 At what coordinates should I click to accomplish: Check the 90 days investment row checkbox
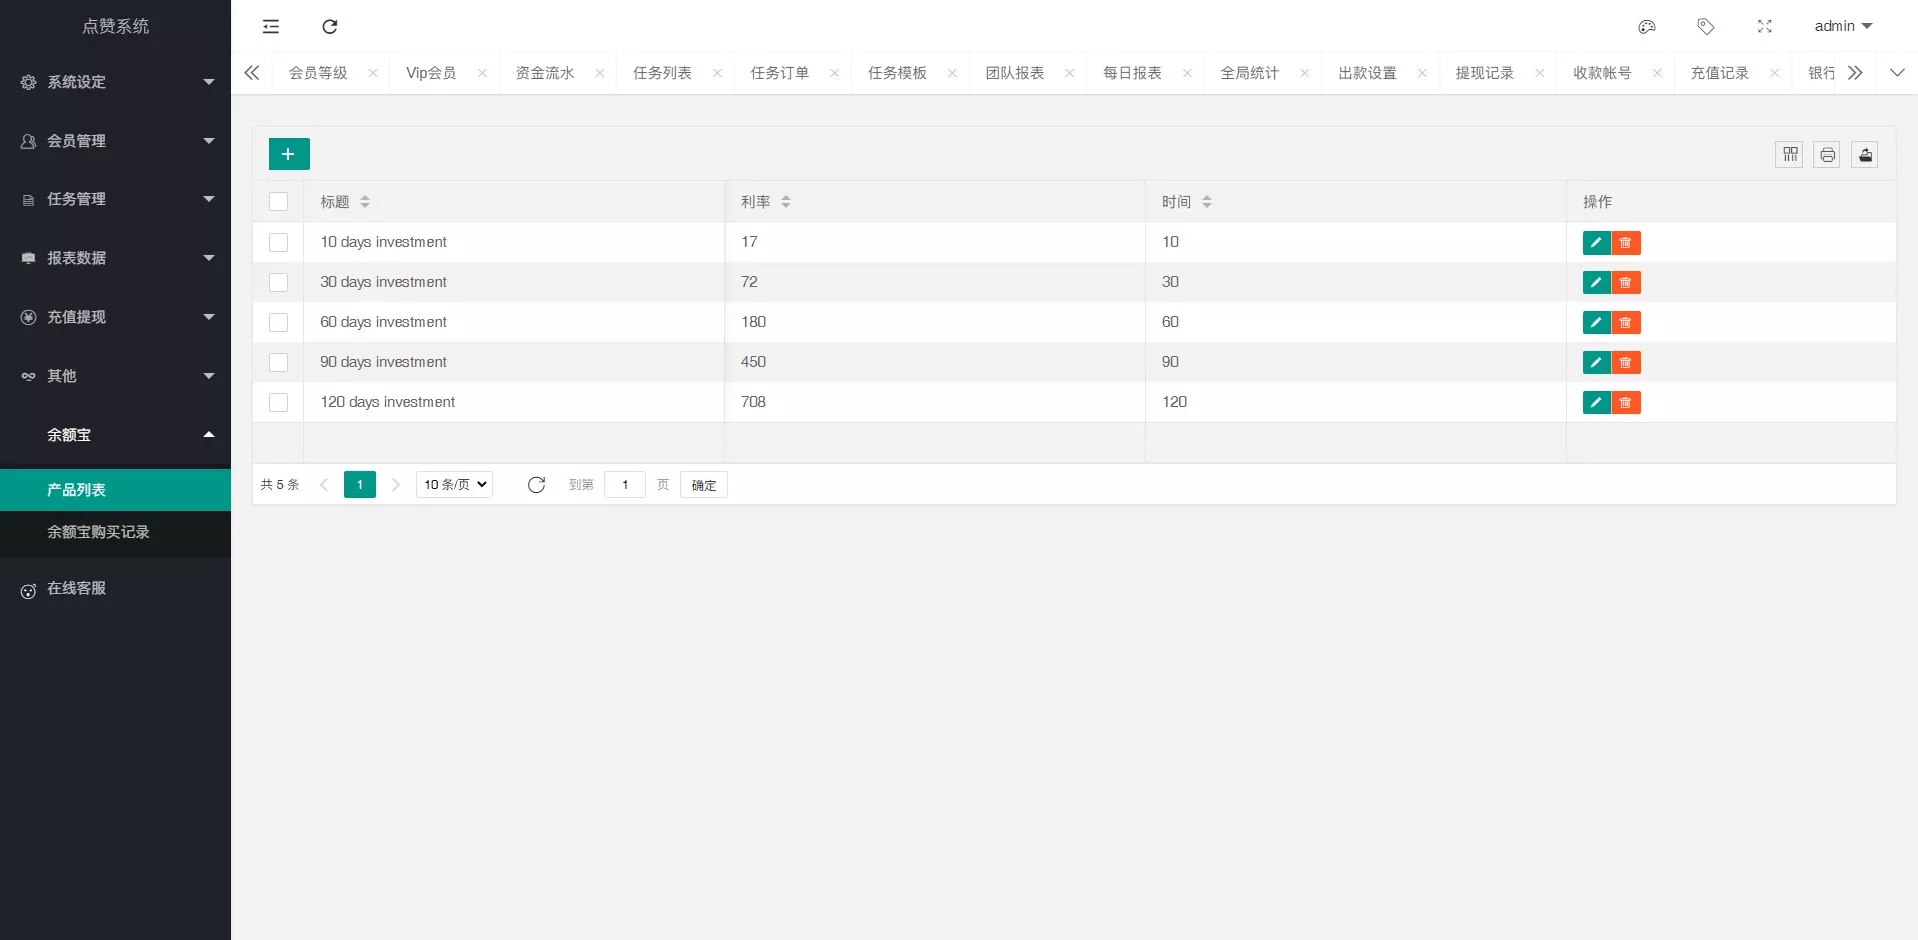coord(279,362)
